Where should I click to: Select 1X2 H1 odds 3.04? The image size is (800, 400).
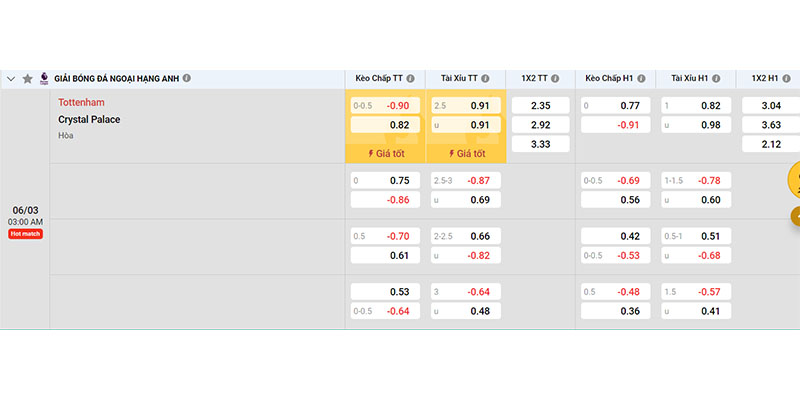[771, 105]
